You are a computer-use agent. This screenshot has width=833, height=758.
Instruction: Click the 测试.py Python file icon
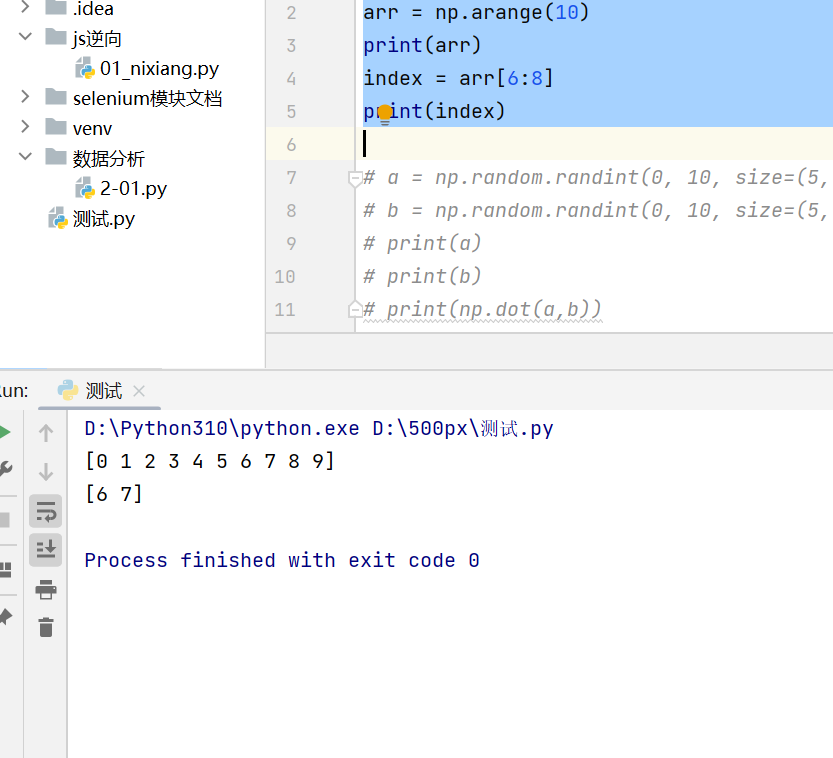[x=58, y=218]
